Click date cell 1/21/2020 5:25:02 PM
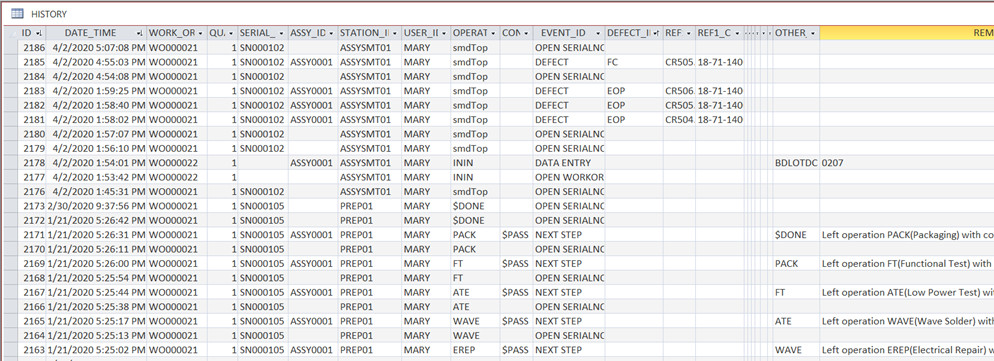Screen dimensions: 994x361 point(96,350)
